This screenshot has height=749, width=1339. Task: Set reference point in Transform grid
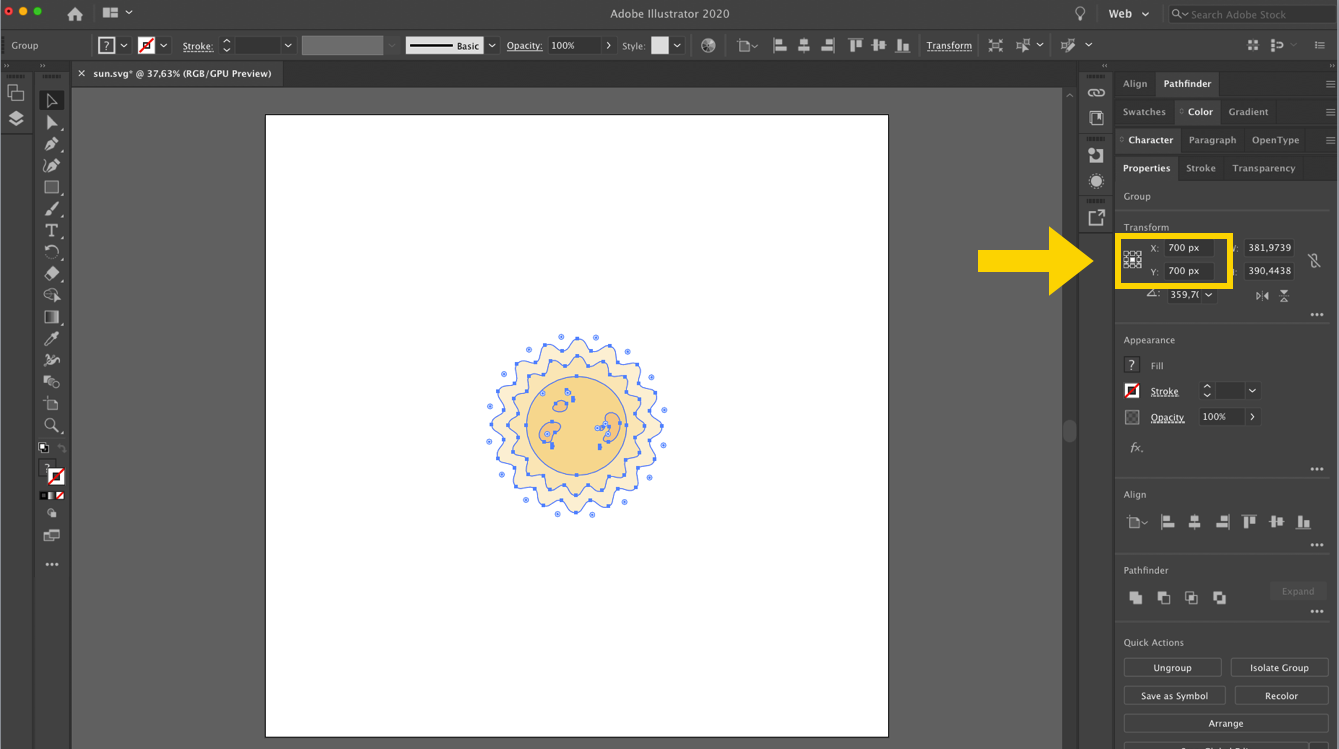(1132, 259)
